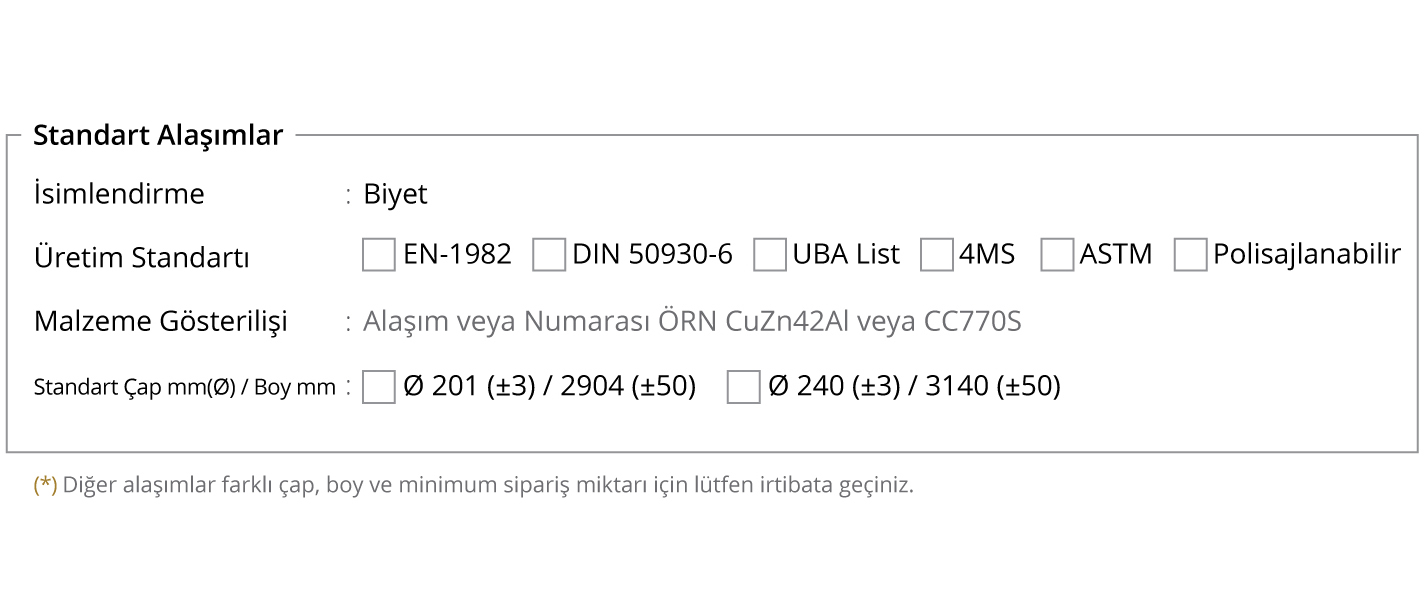The height and width of the screenshot is (616, 1424).
Task: Click the Üretim Standartı row label
Action: tap(141, 257)
